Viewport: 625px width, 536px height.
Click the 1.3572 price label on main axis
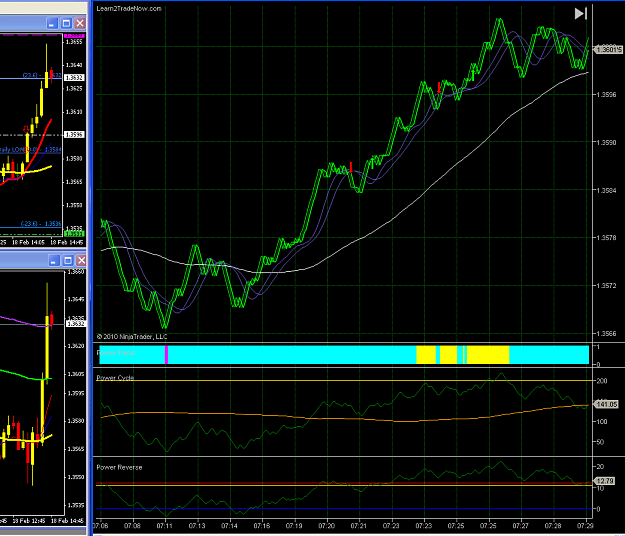pos(606,285)
